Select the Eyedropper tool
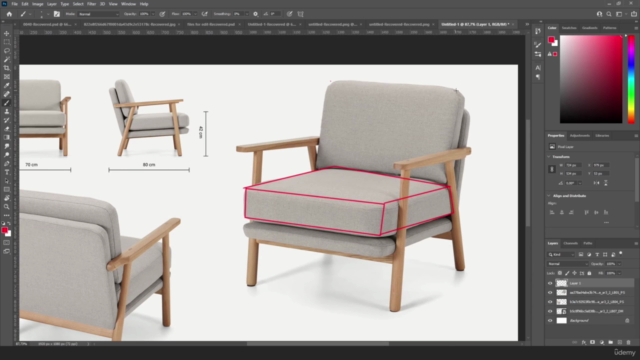The width and height of the screenshot is (640, 360). [x=7, y=85]
